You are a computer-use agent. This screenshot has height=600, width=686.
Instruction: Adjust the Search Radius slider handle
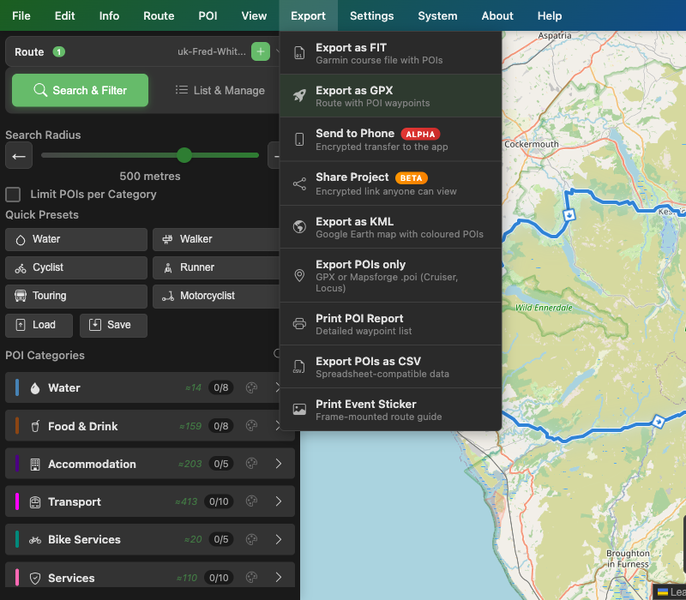point(184,155)
